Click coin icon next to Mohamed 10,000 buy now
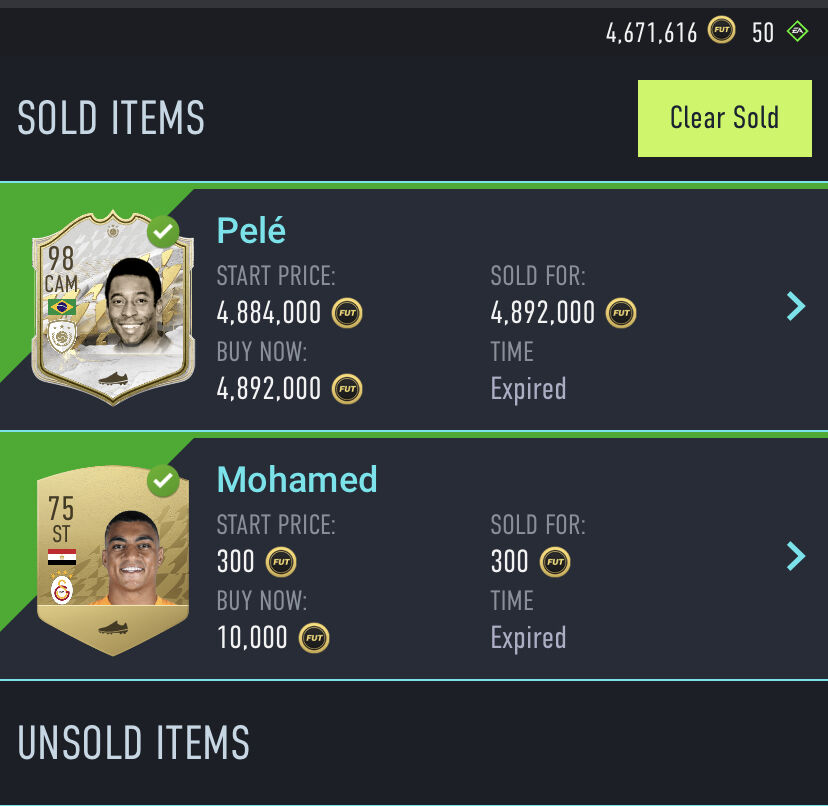This screenshot has height=806, width=828. tap(314, 637)
